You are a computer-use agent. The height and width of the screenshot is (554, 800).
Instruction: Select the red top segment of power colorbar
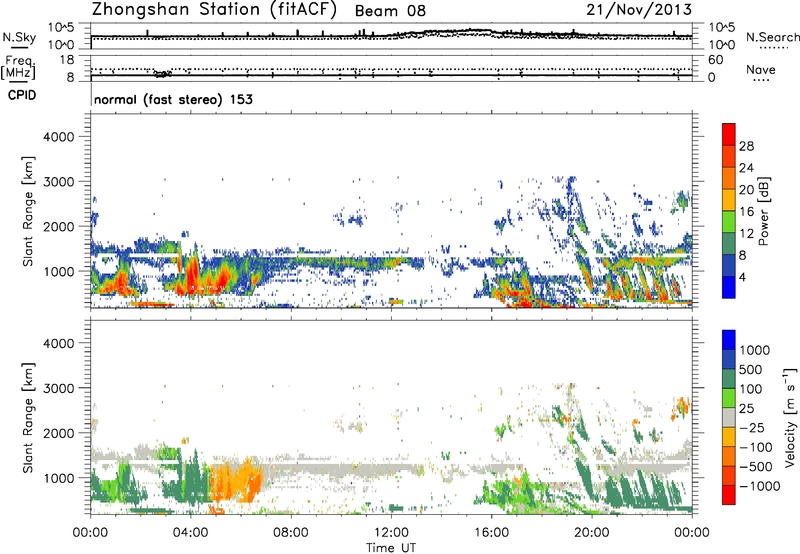pos(729,134)
